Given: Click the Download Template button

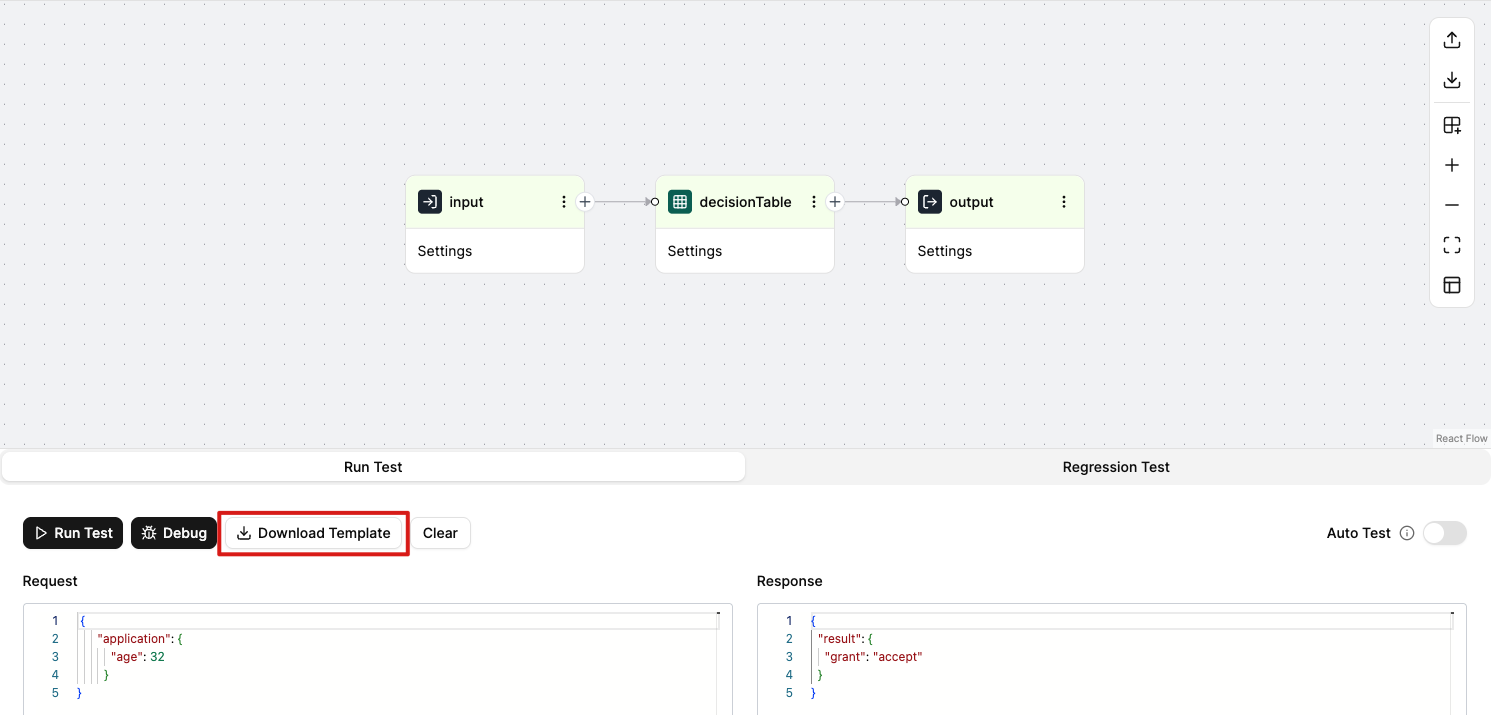Looking at the screenshot, I should pyautogui.click(x=313, y=533).
